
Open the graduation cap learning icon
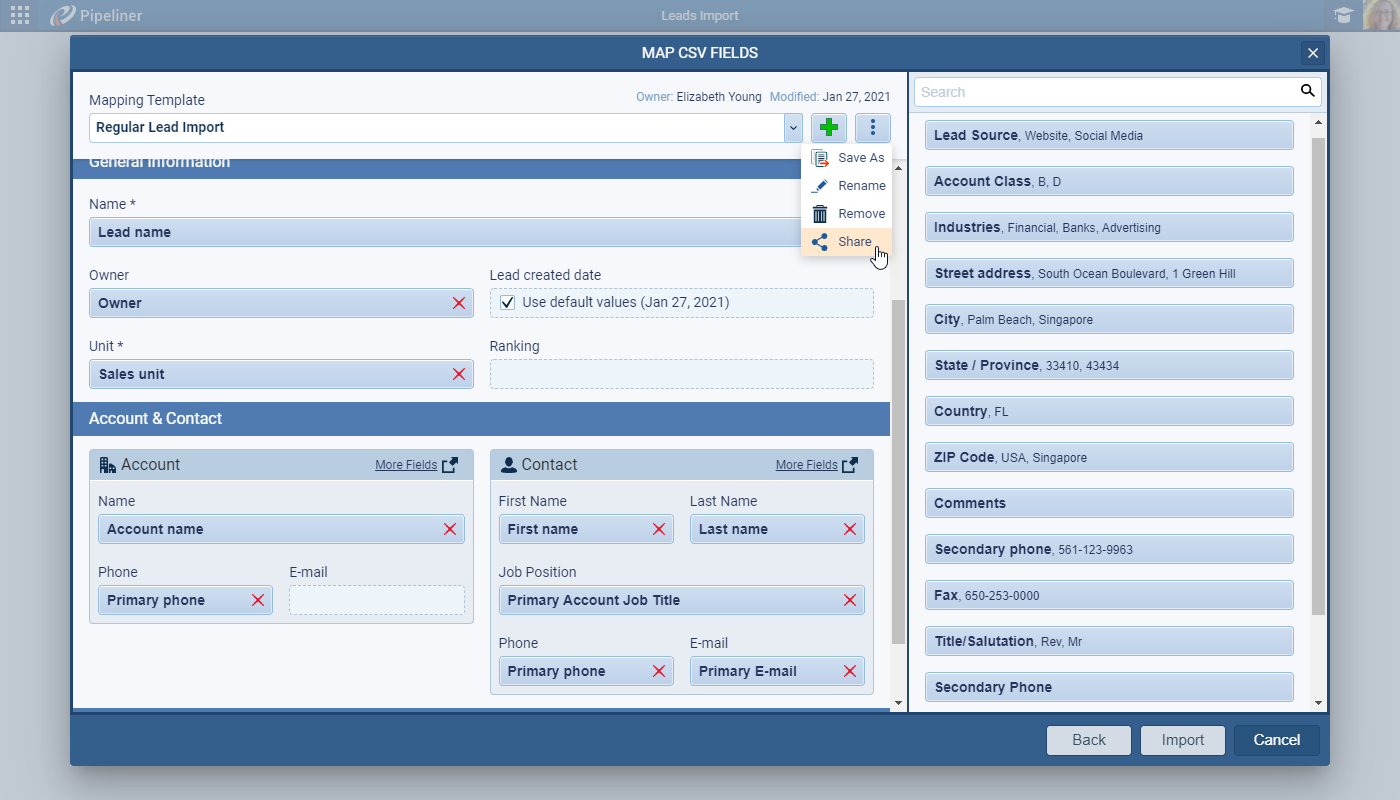coord(1344,15)
